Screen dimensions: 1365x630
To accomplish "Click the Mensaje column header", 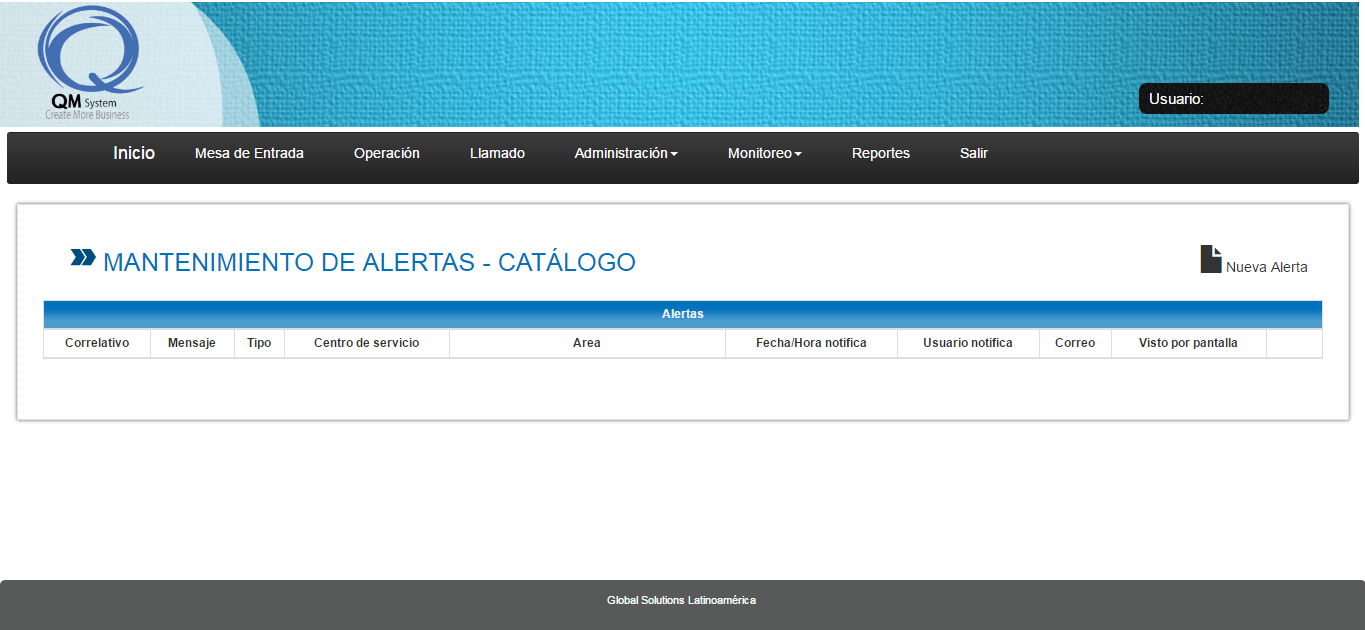I will click(x=192, y=343).
